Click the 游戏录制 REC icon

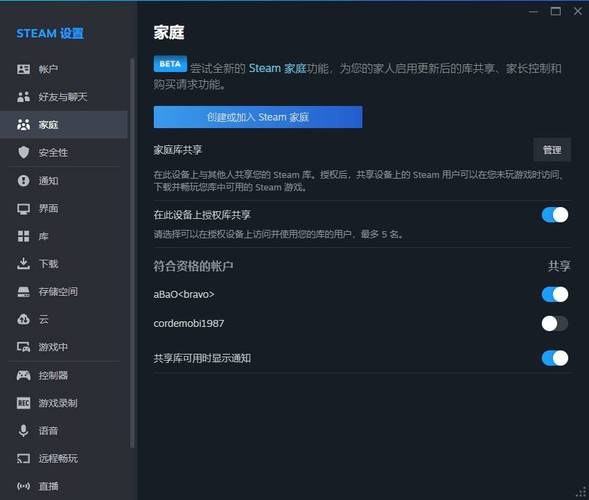pos(23,403)
